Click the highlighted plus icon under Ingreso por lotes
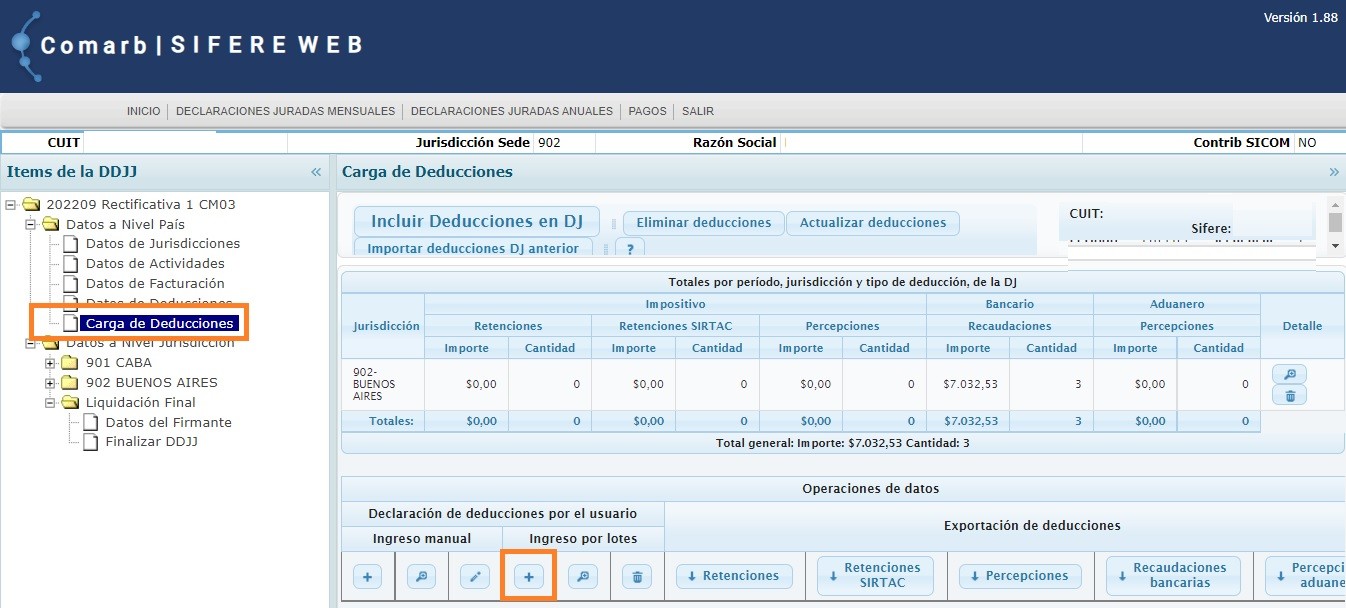1346x608 pixels. click(528, 575)
